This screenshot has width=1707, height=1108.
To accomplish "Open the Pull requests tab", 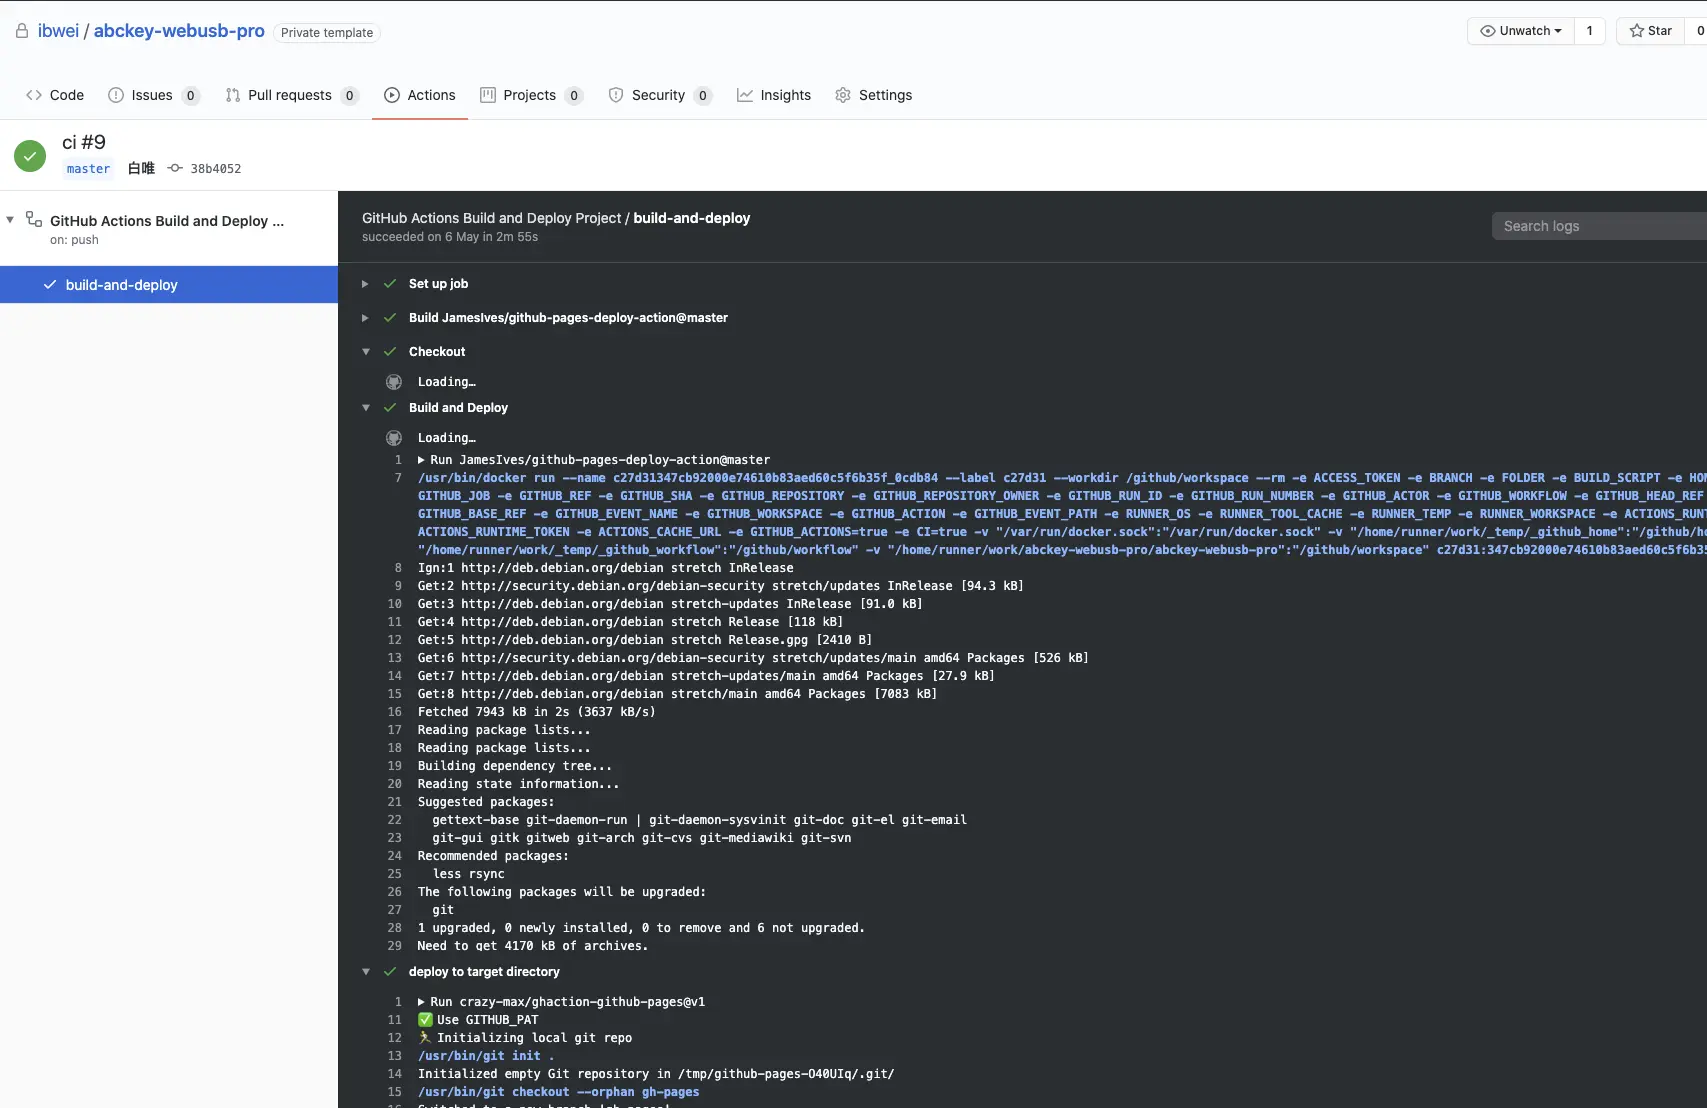I will coord(292,95).
